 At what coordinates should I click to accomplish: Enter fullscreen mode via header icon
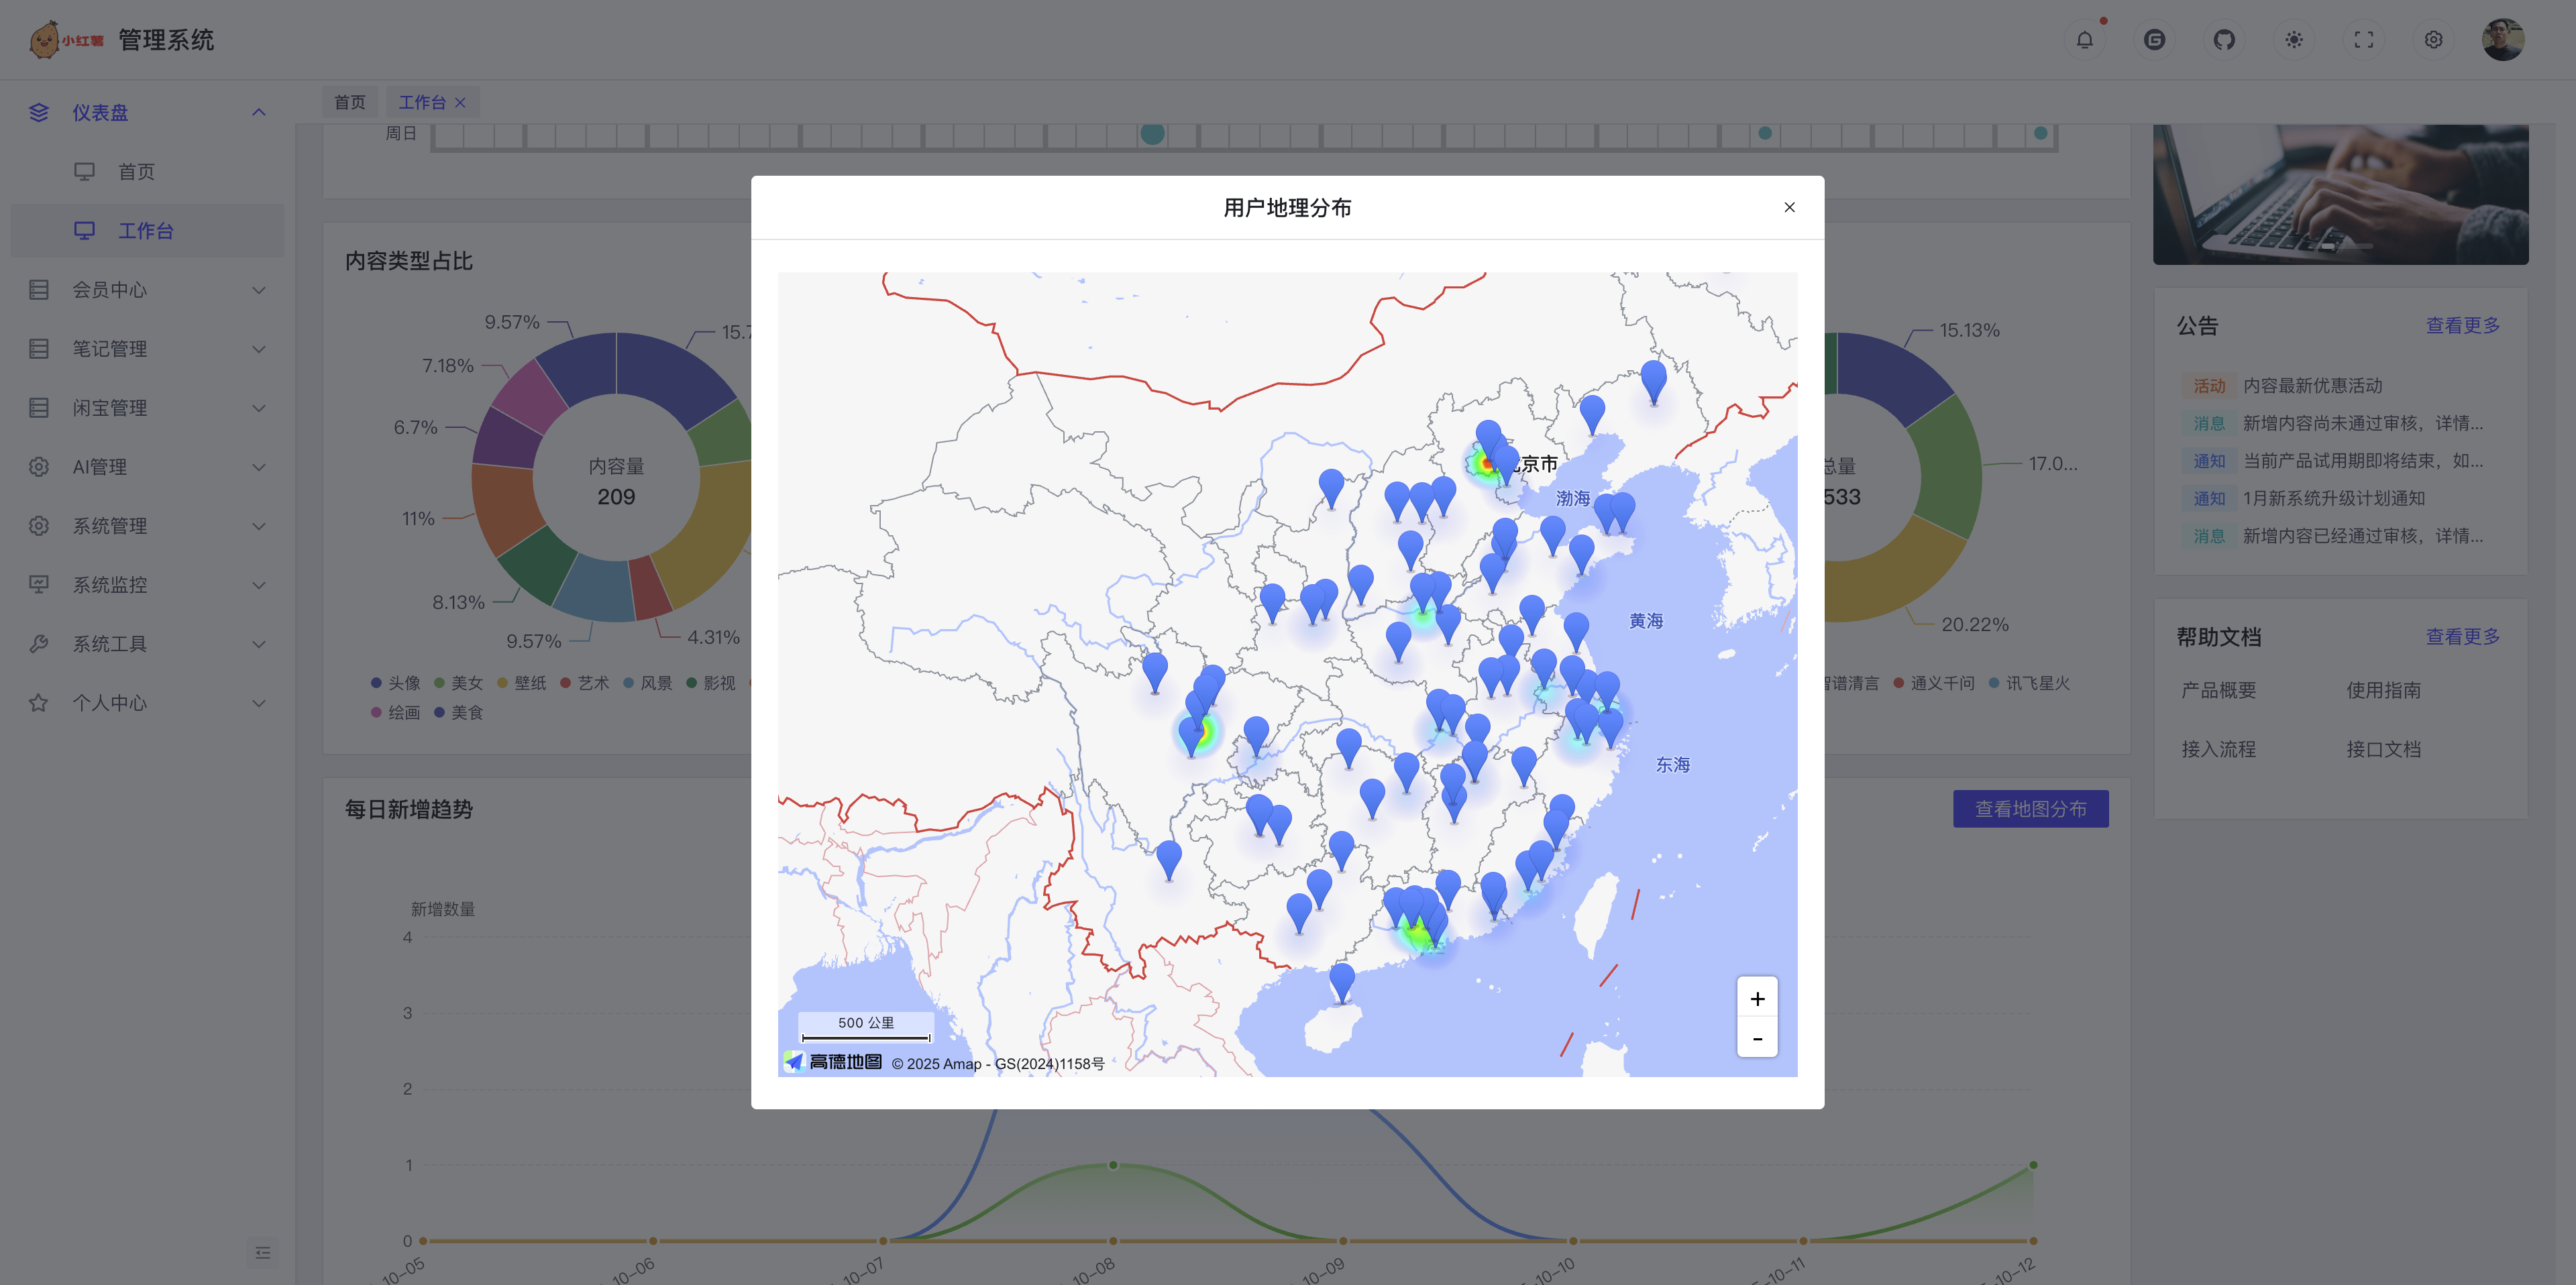coord(2363,40)
